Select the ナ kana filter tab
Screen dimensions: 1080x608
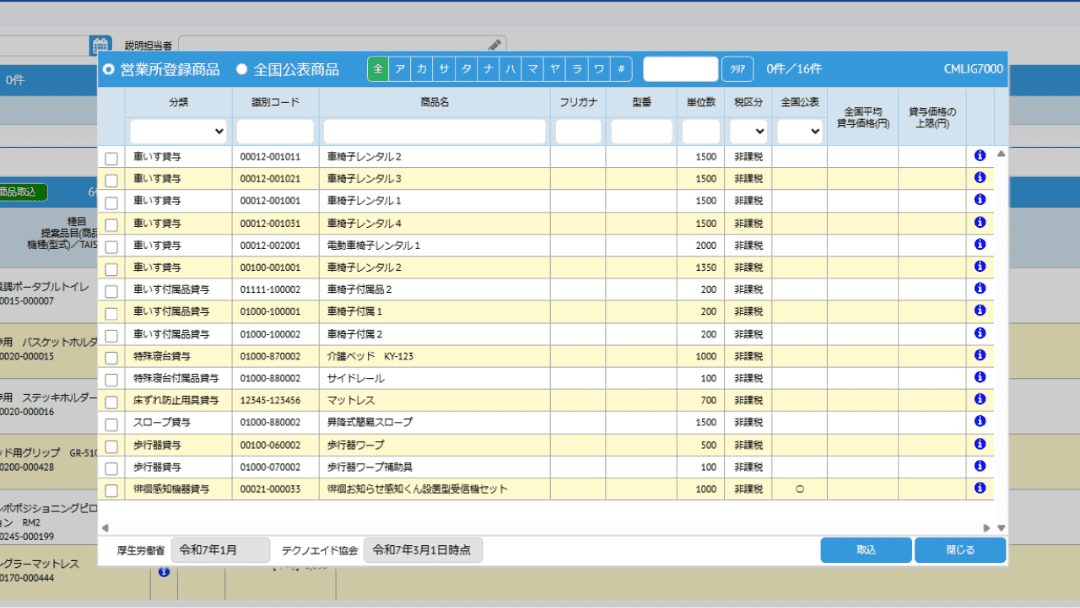pyautogui.click(x=488, y=69)
